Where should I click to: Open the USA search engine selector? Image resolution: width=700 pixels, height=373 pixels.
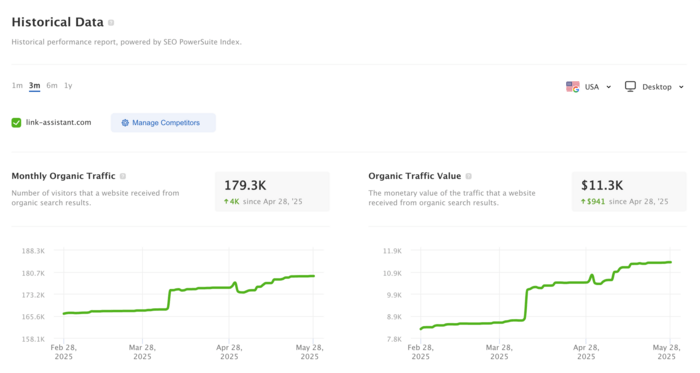click(x=588, y=87)
